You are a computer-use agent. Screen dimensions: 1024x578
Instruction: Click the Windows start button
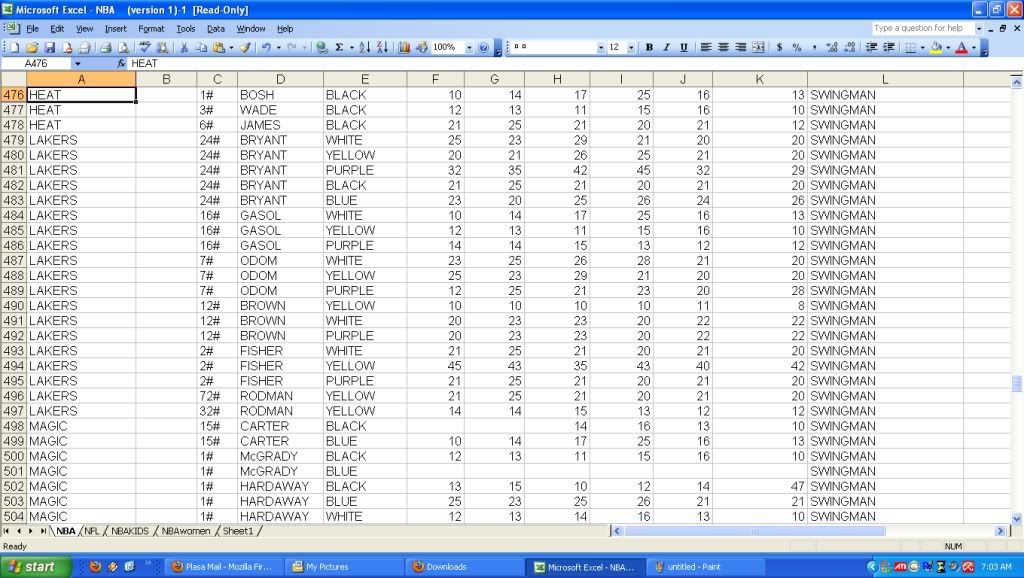[x=35, y=566]
